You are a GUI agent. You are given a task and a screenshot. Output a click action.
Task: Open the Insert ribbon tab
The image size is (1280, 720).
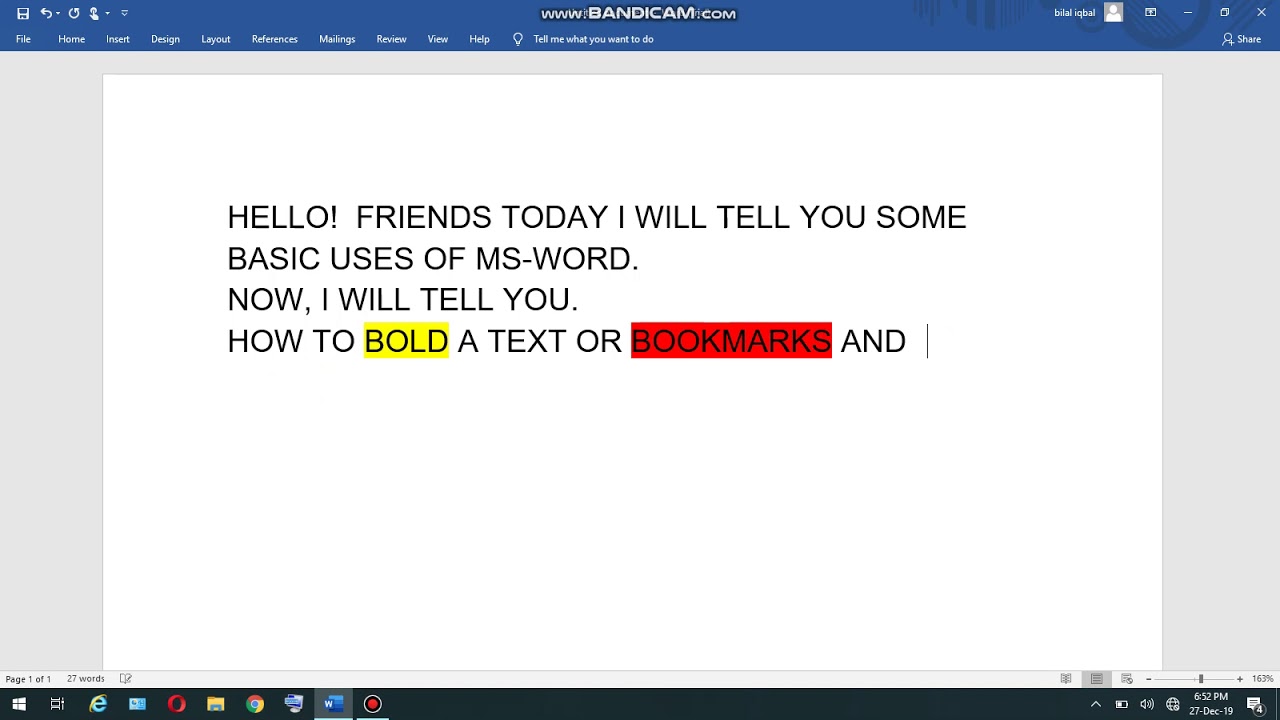point(118,39)
